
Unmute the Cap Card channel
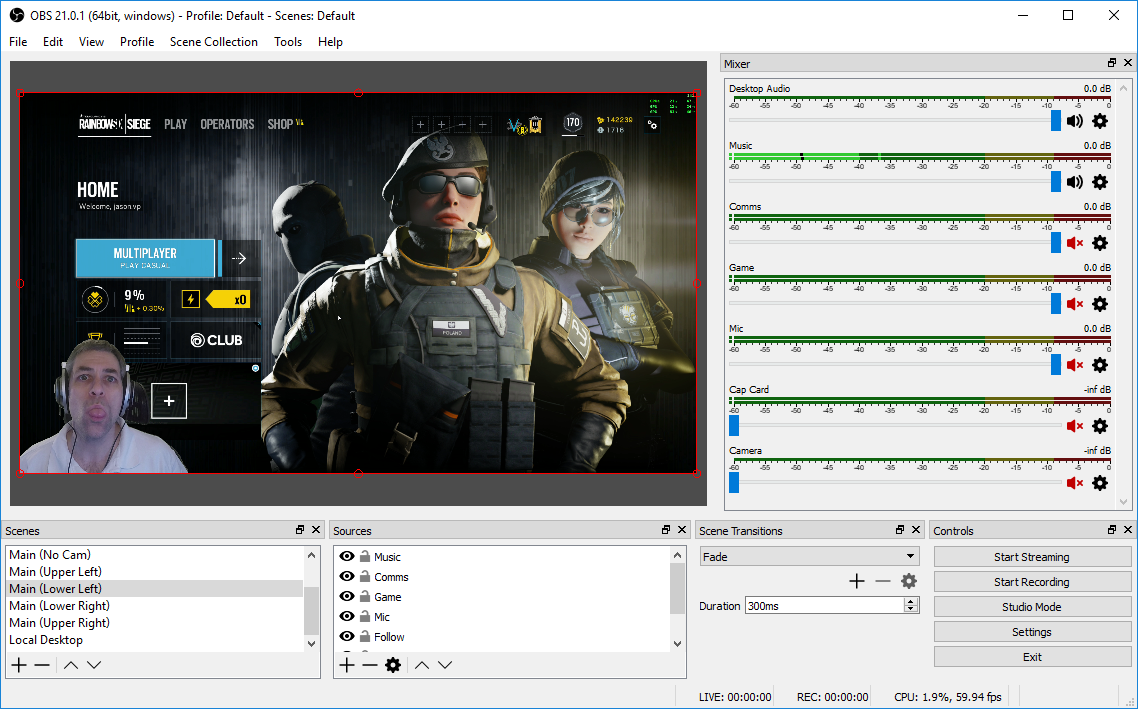point(1074,426)
